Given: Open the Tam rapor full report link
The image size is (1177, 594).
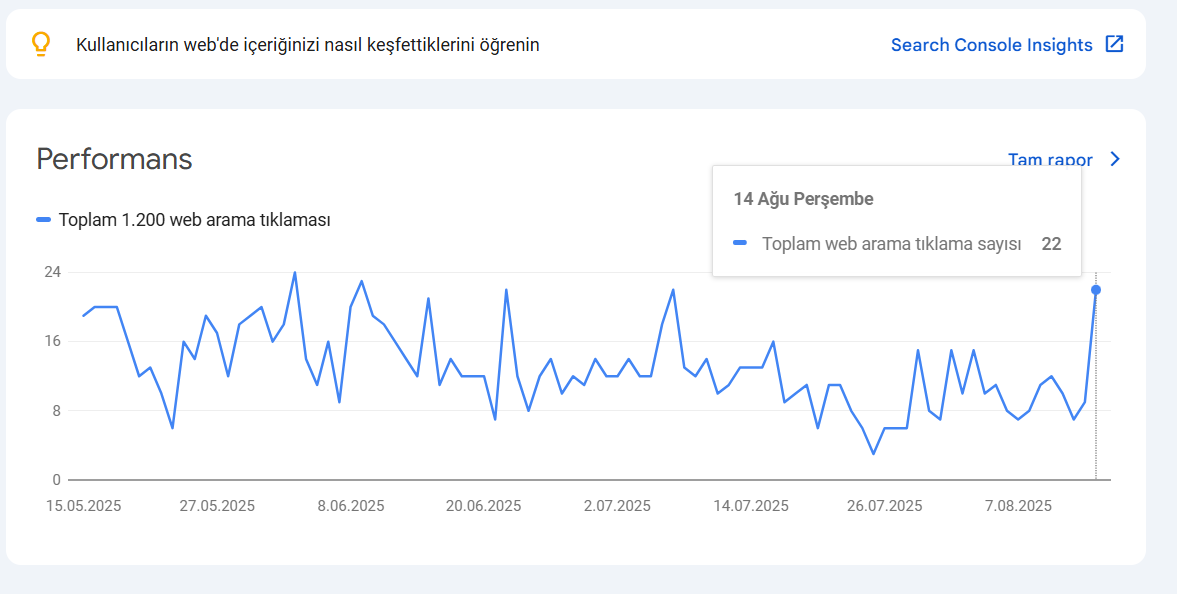Looking at the screenshot, I should pyautogui.click(x=1050, y=159).
